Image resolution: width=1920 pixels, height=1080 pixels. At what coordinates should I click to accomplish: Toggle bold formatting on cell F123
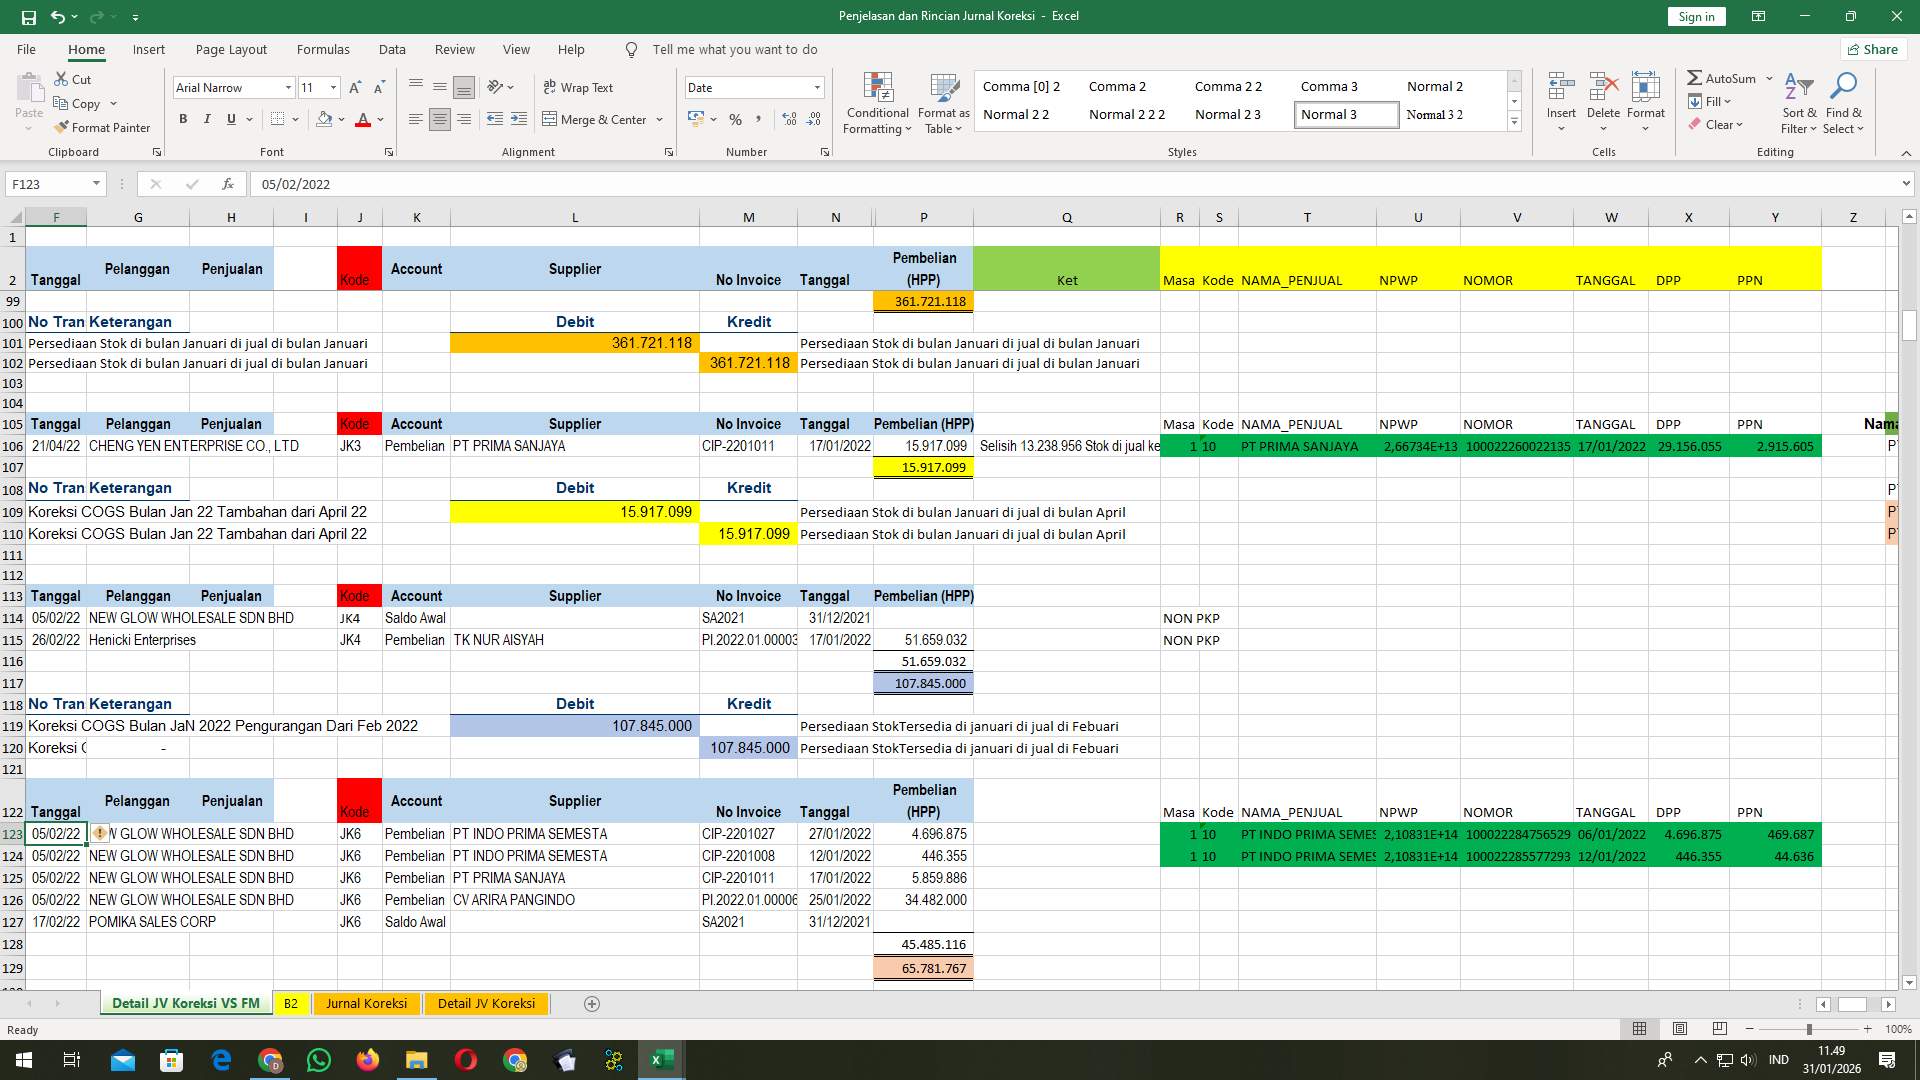click(183, 119)
